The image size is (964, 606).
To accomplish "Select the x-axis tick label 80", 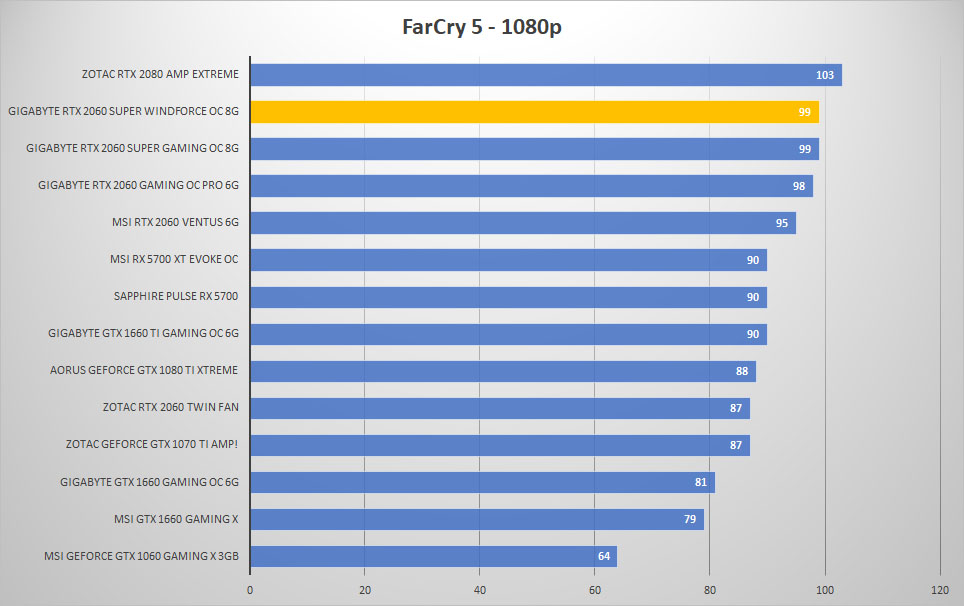I will [x=709, y=590].
